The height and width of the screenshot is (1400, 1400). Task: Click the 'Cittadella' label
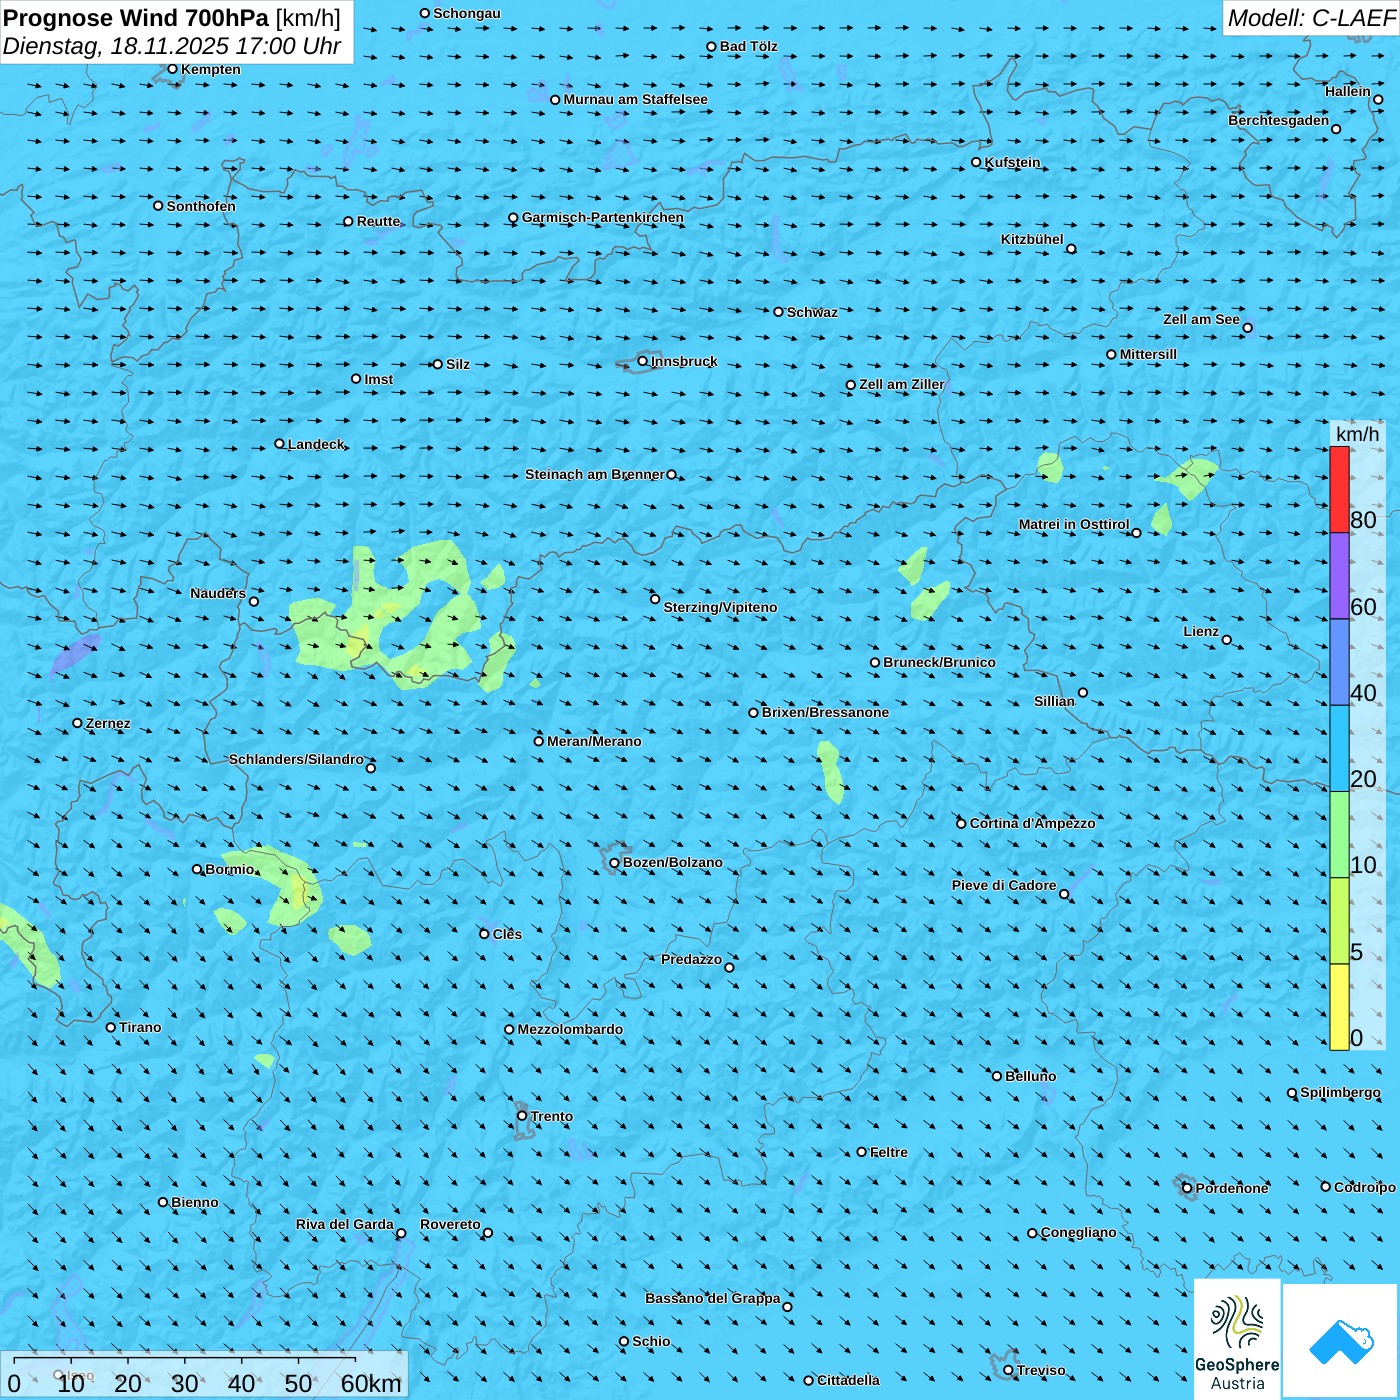(848, 1380)
